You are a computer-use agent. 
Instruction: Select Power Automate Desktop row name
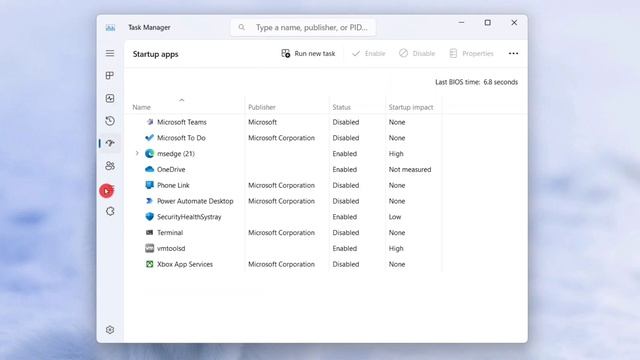195,201
